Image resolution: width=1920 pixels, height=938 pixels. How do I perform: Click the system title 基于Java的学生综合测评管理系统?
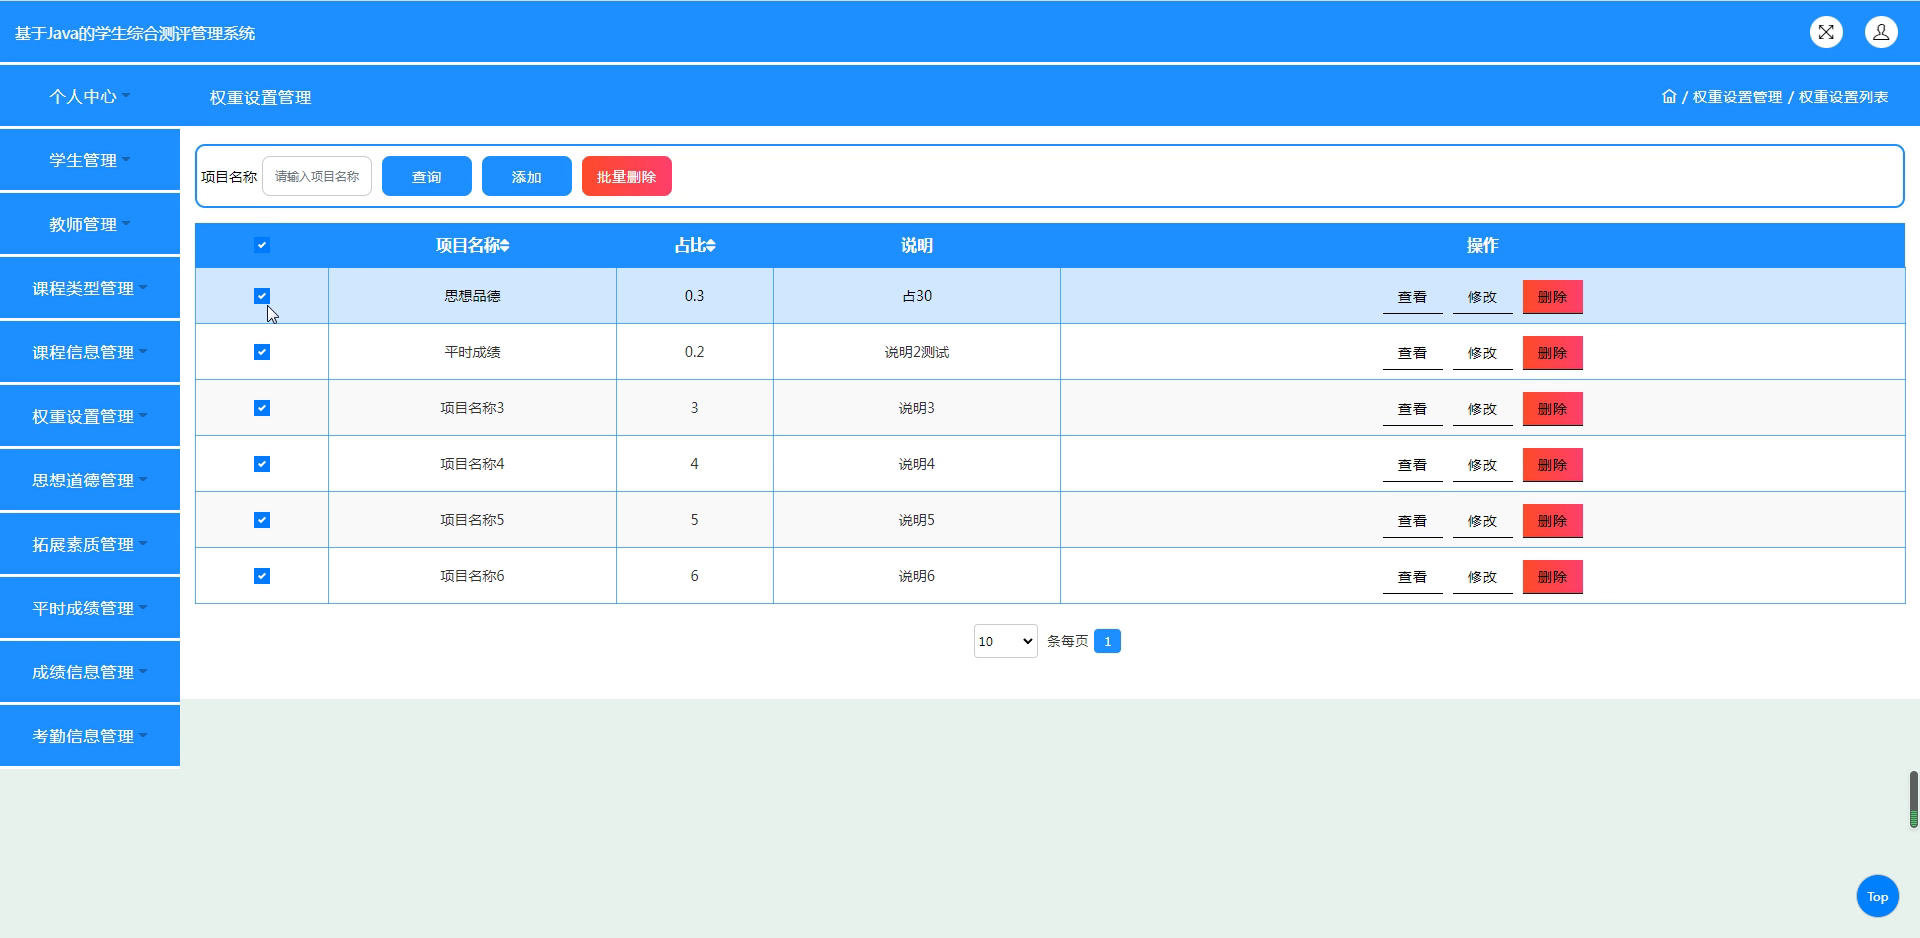point(135,33)
